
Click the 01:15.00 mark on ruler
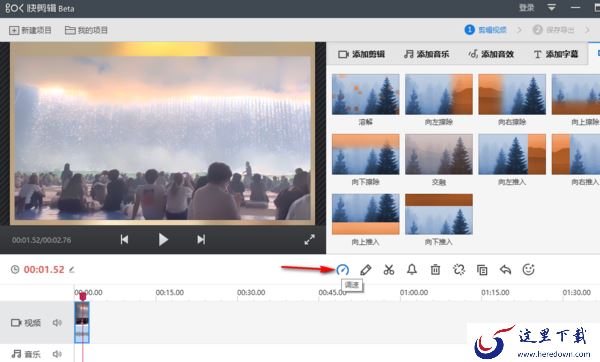coord(495,292)
